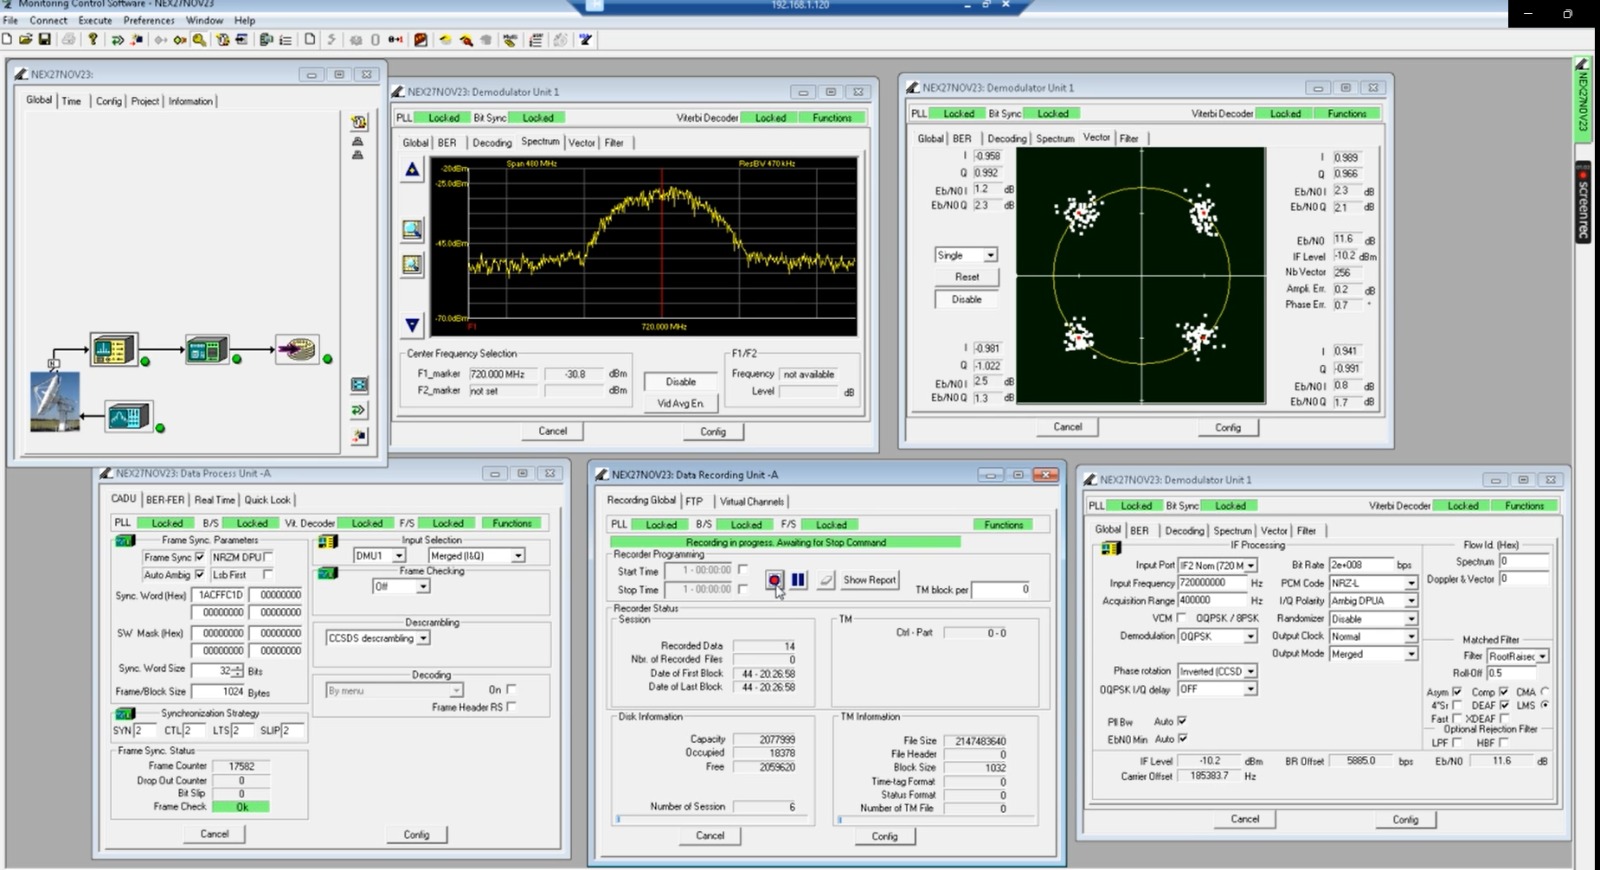Toggle the VCM checkbox in demodulator settings

pos(1183,618)
